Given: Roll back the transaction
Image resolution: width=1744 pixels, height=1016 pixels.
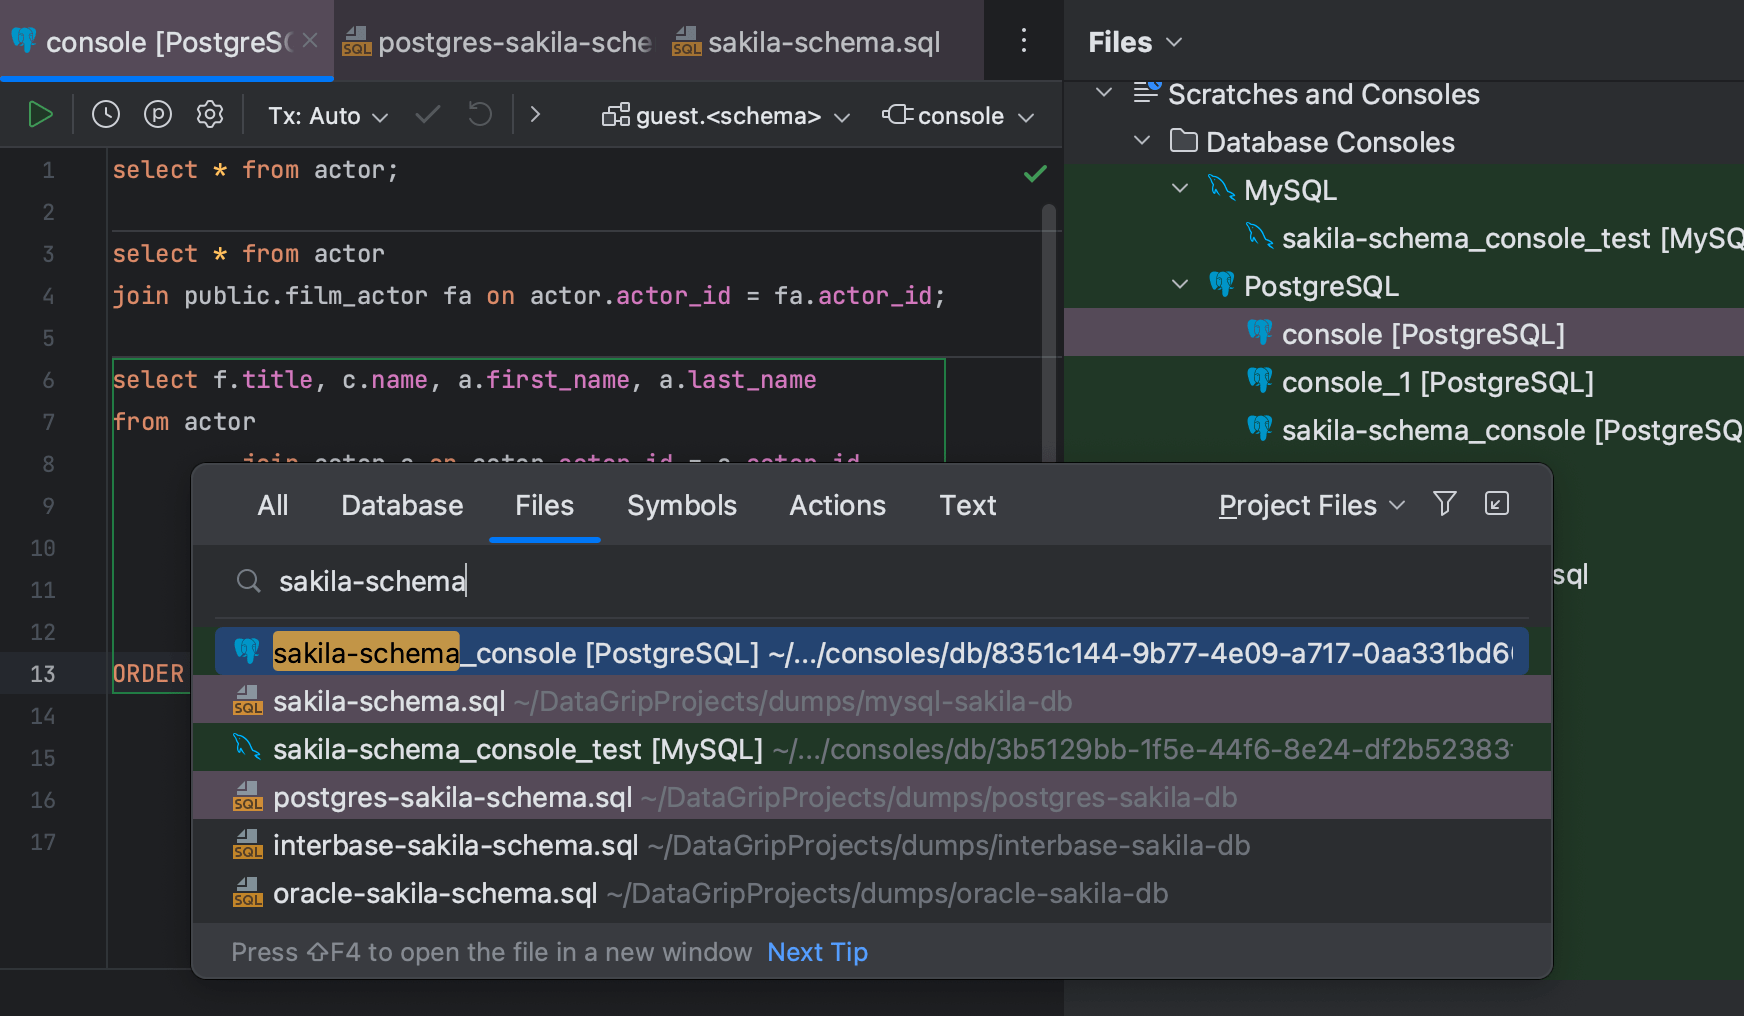Looking at the screenshot, I should 479,114.
